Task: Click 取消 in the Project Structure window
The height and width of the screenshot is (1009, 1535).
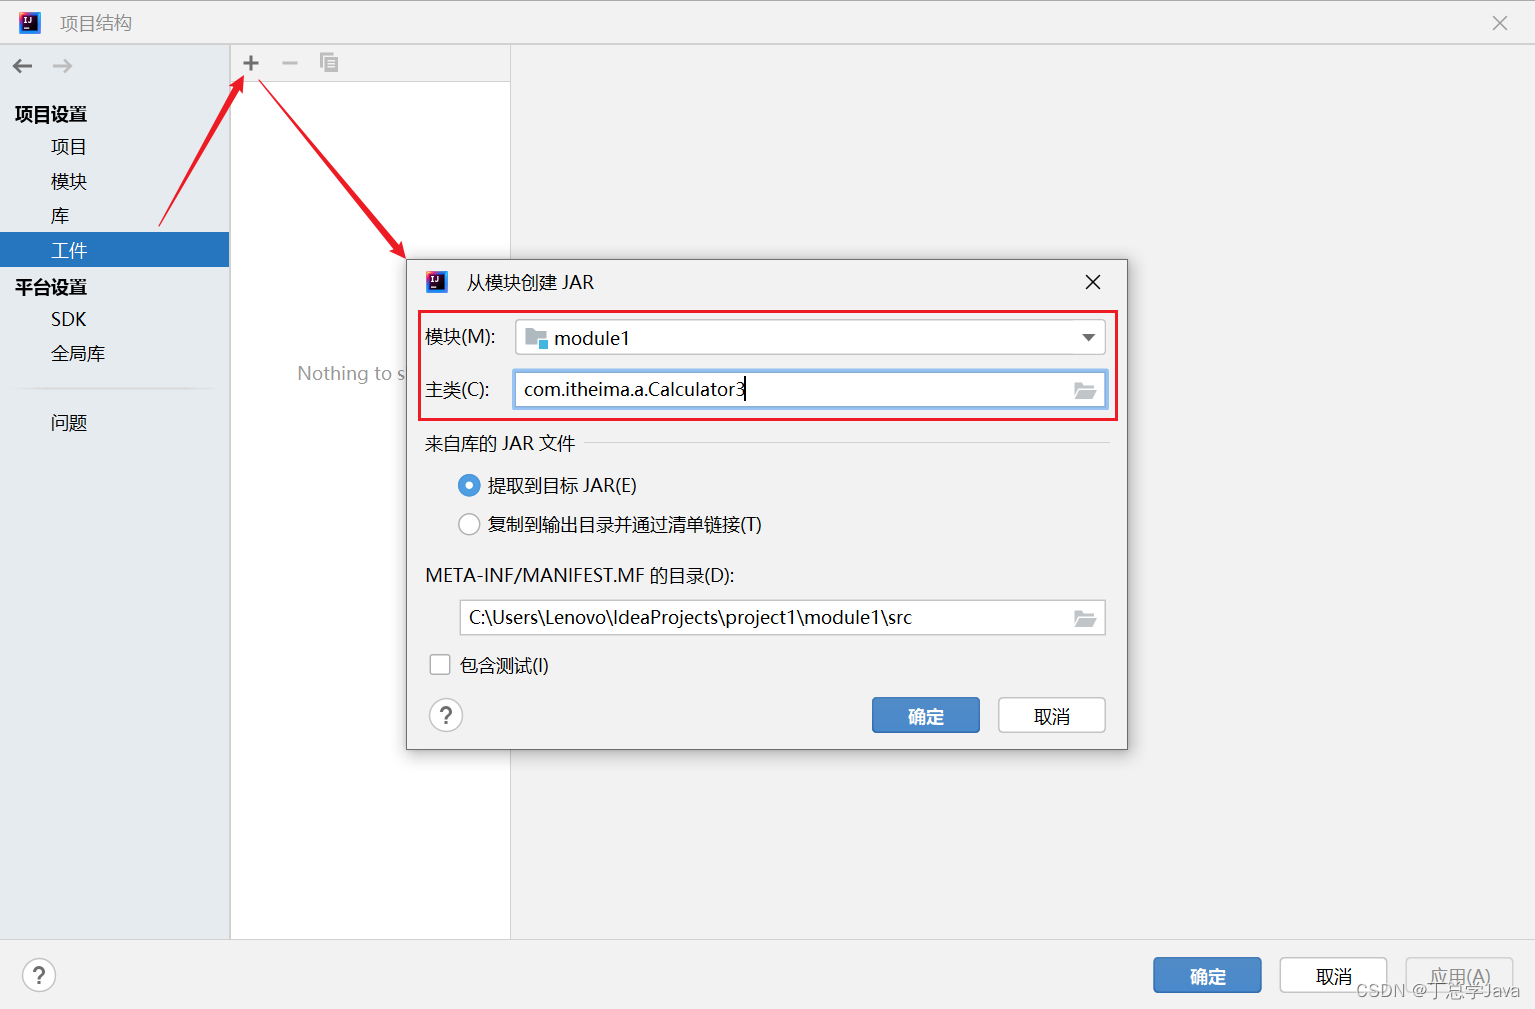Action: (x=1333, y=975)
